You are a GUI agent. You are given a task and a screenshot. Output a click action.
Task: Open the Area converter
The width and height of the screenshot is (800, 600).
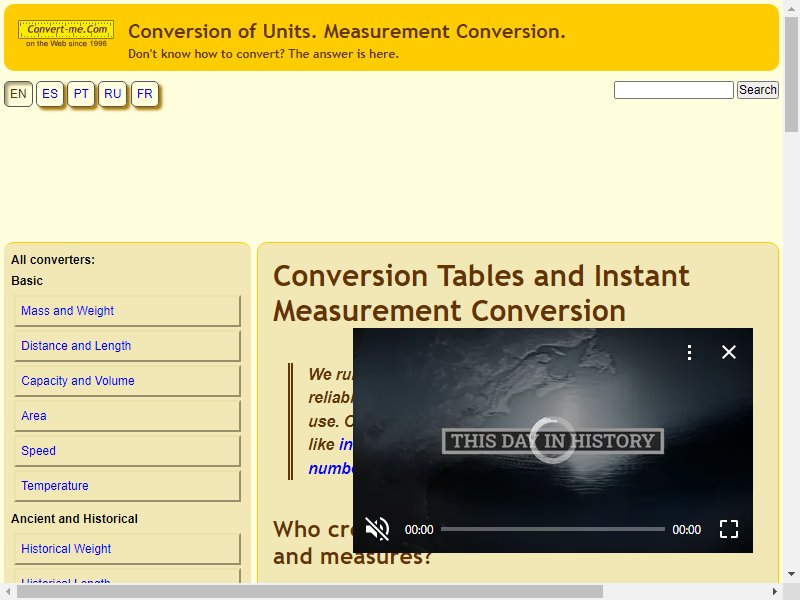point(127,416)
